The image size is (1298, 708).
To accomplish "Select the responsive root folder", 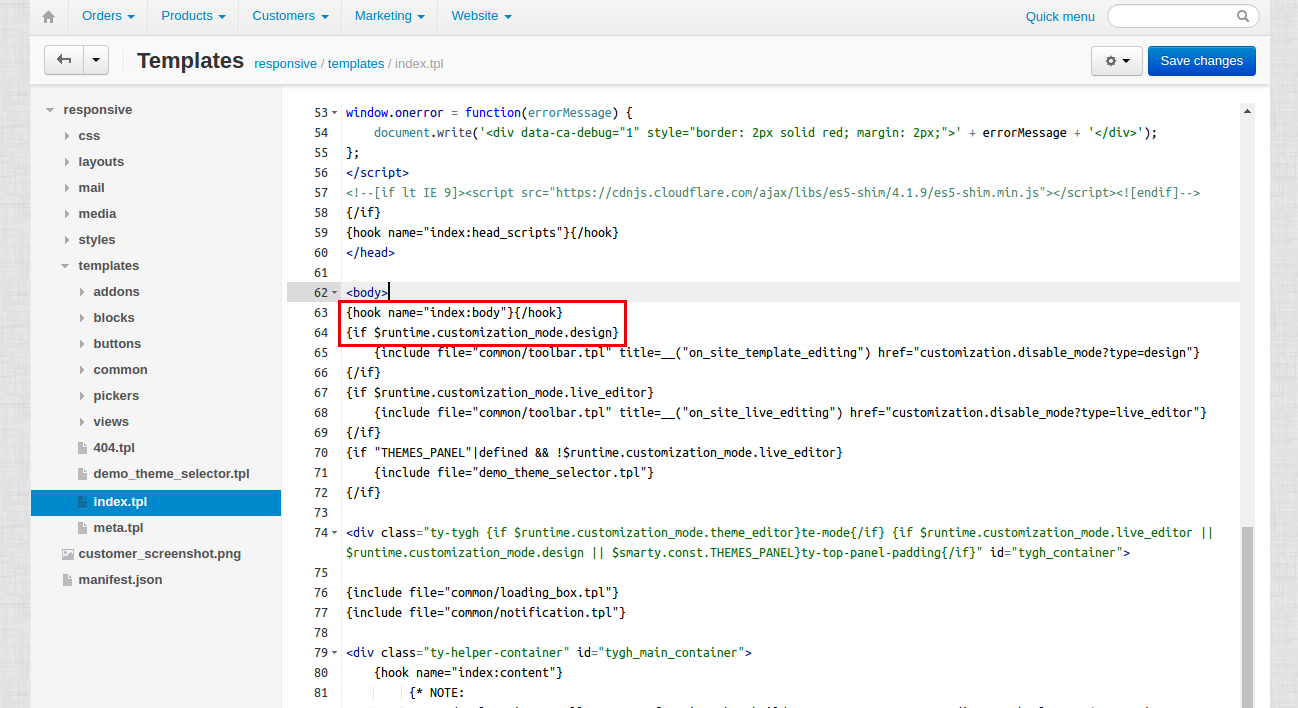I will pos(98,110).
